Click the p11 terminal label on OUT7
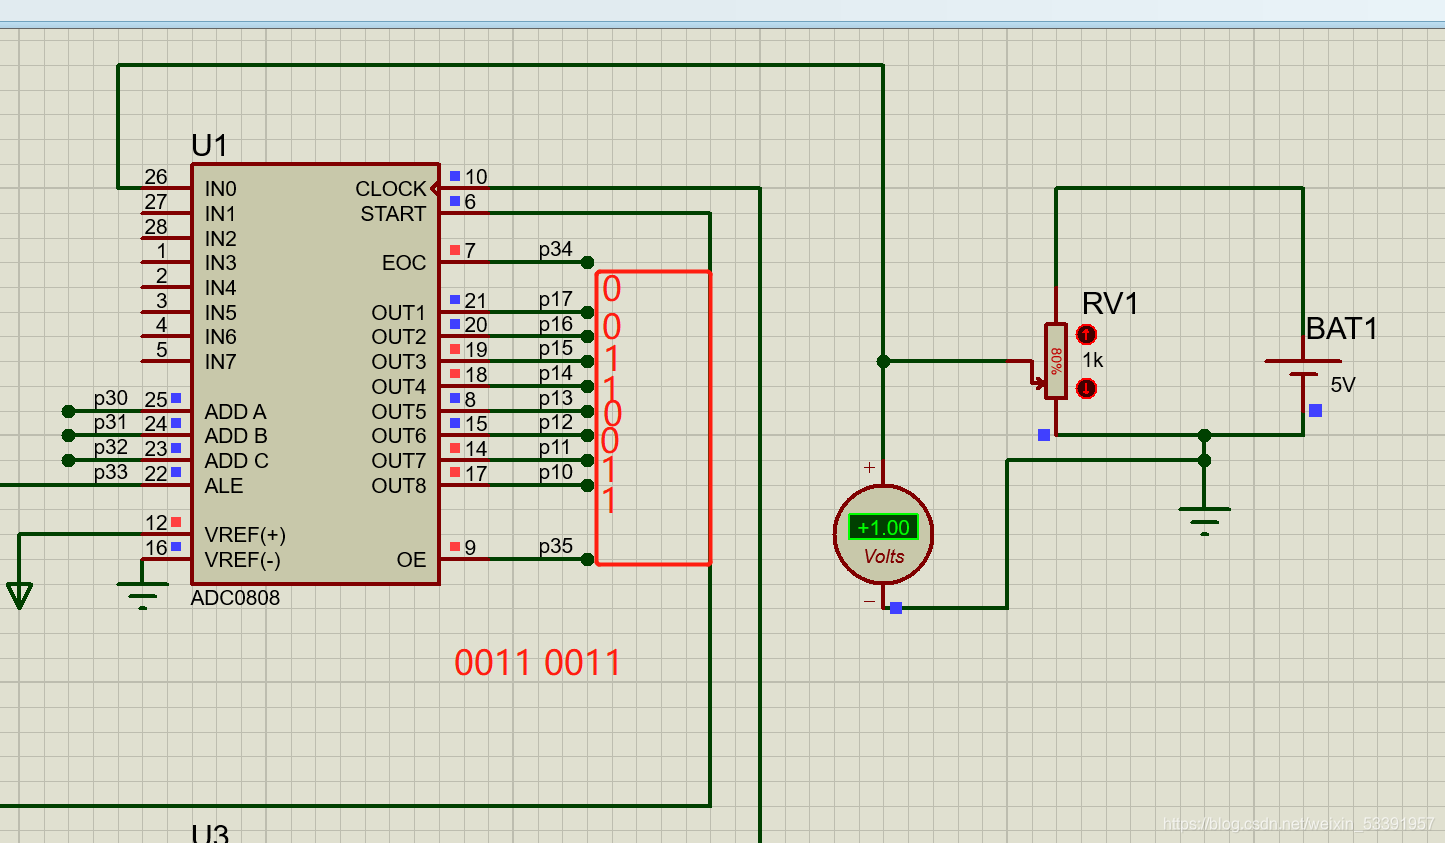This screenshot has width=1445, height=843. [x=556, y=447]
